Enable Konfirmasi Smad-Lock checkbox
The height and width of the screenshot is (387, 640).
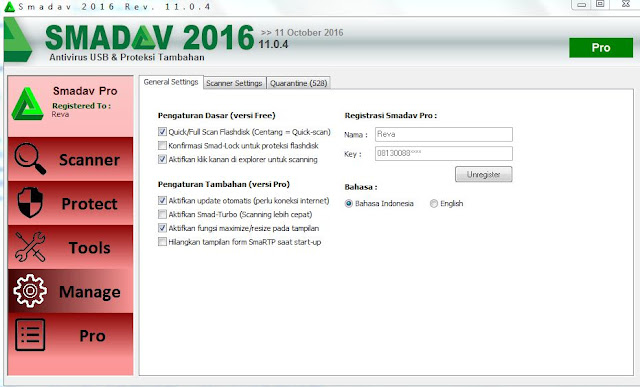[x=162, y=145]
